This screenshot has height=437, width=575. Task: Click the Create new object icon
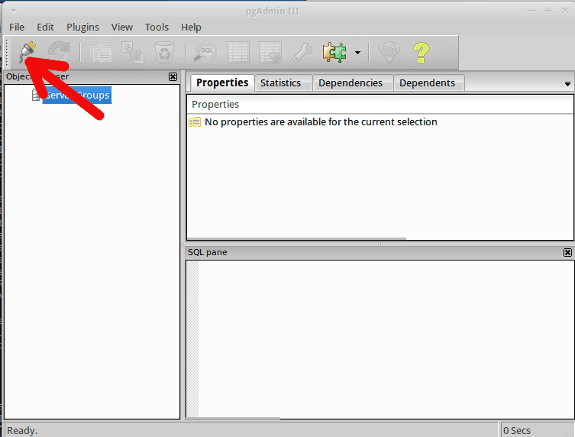[x=132, y=52]
